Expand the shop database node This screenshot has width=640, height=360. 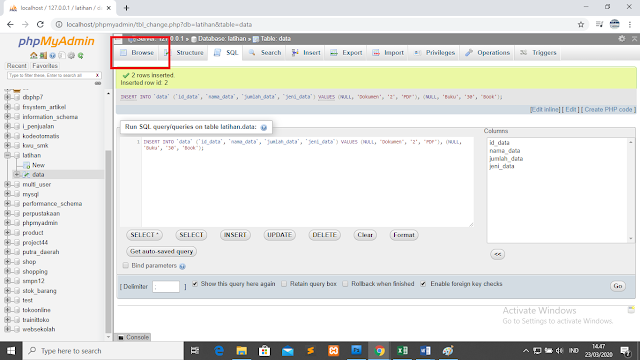[x=7, y=262]
